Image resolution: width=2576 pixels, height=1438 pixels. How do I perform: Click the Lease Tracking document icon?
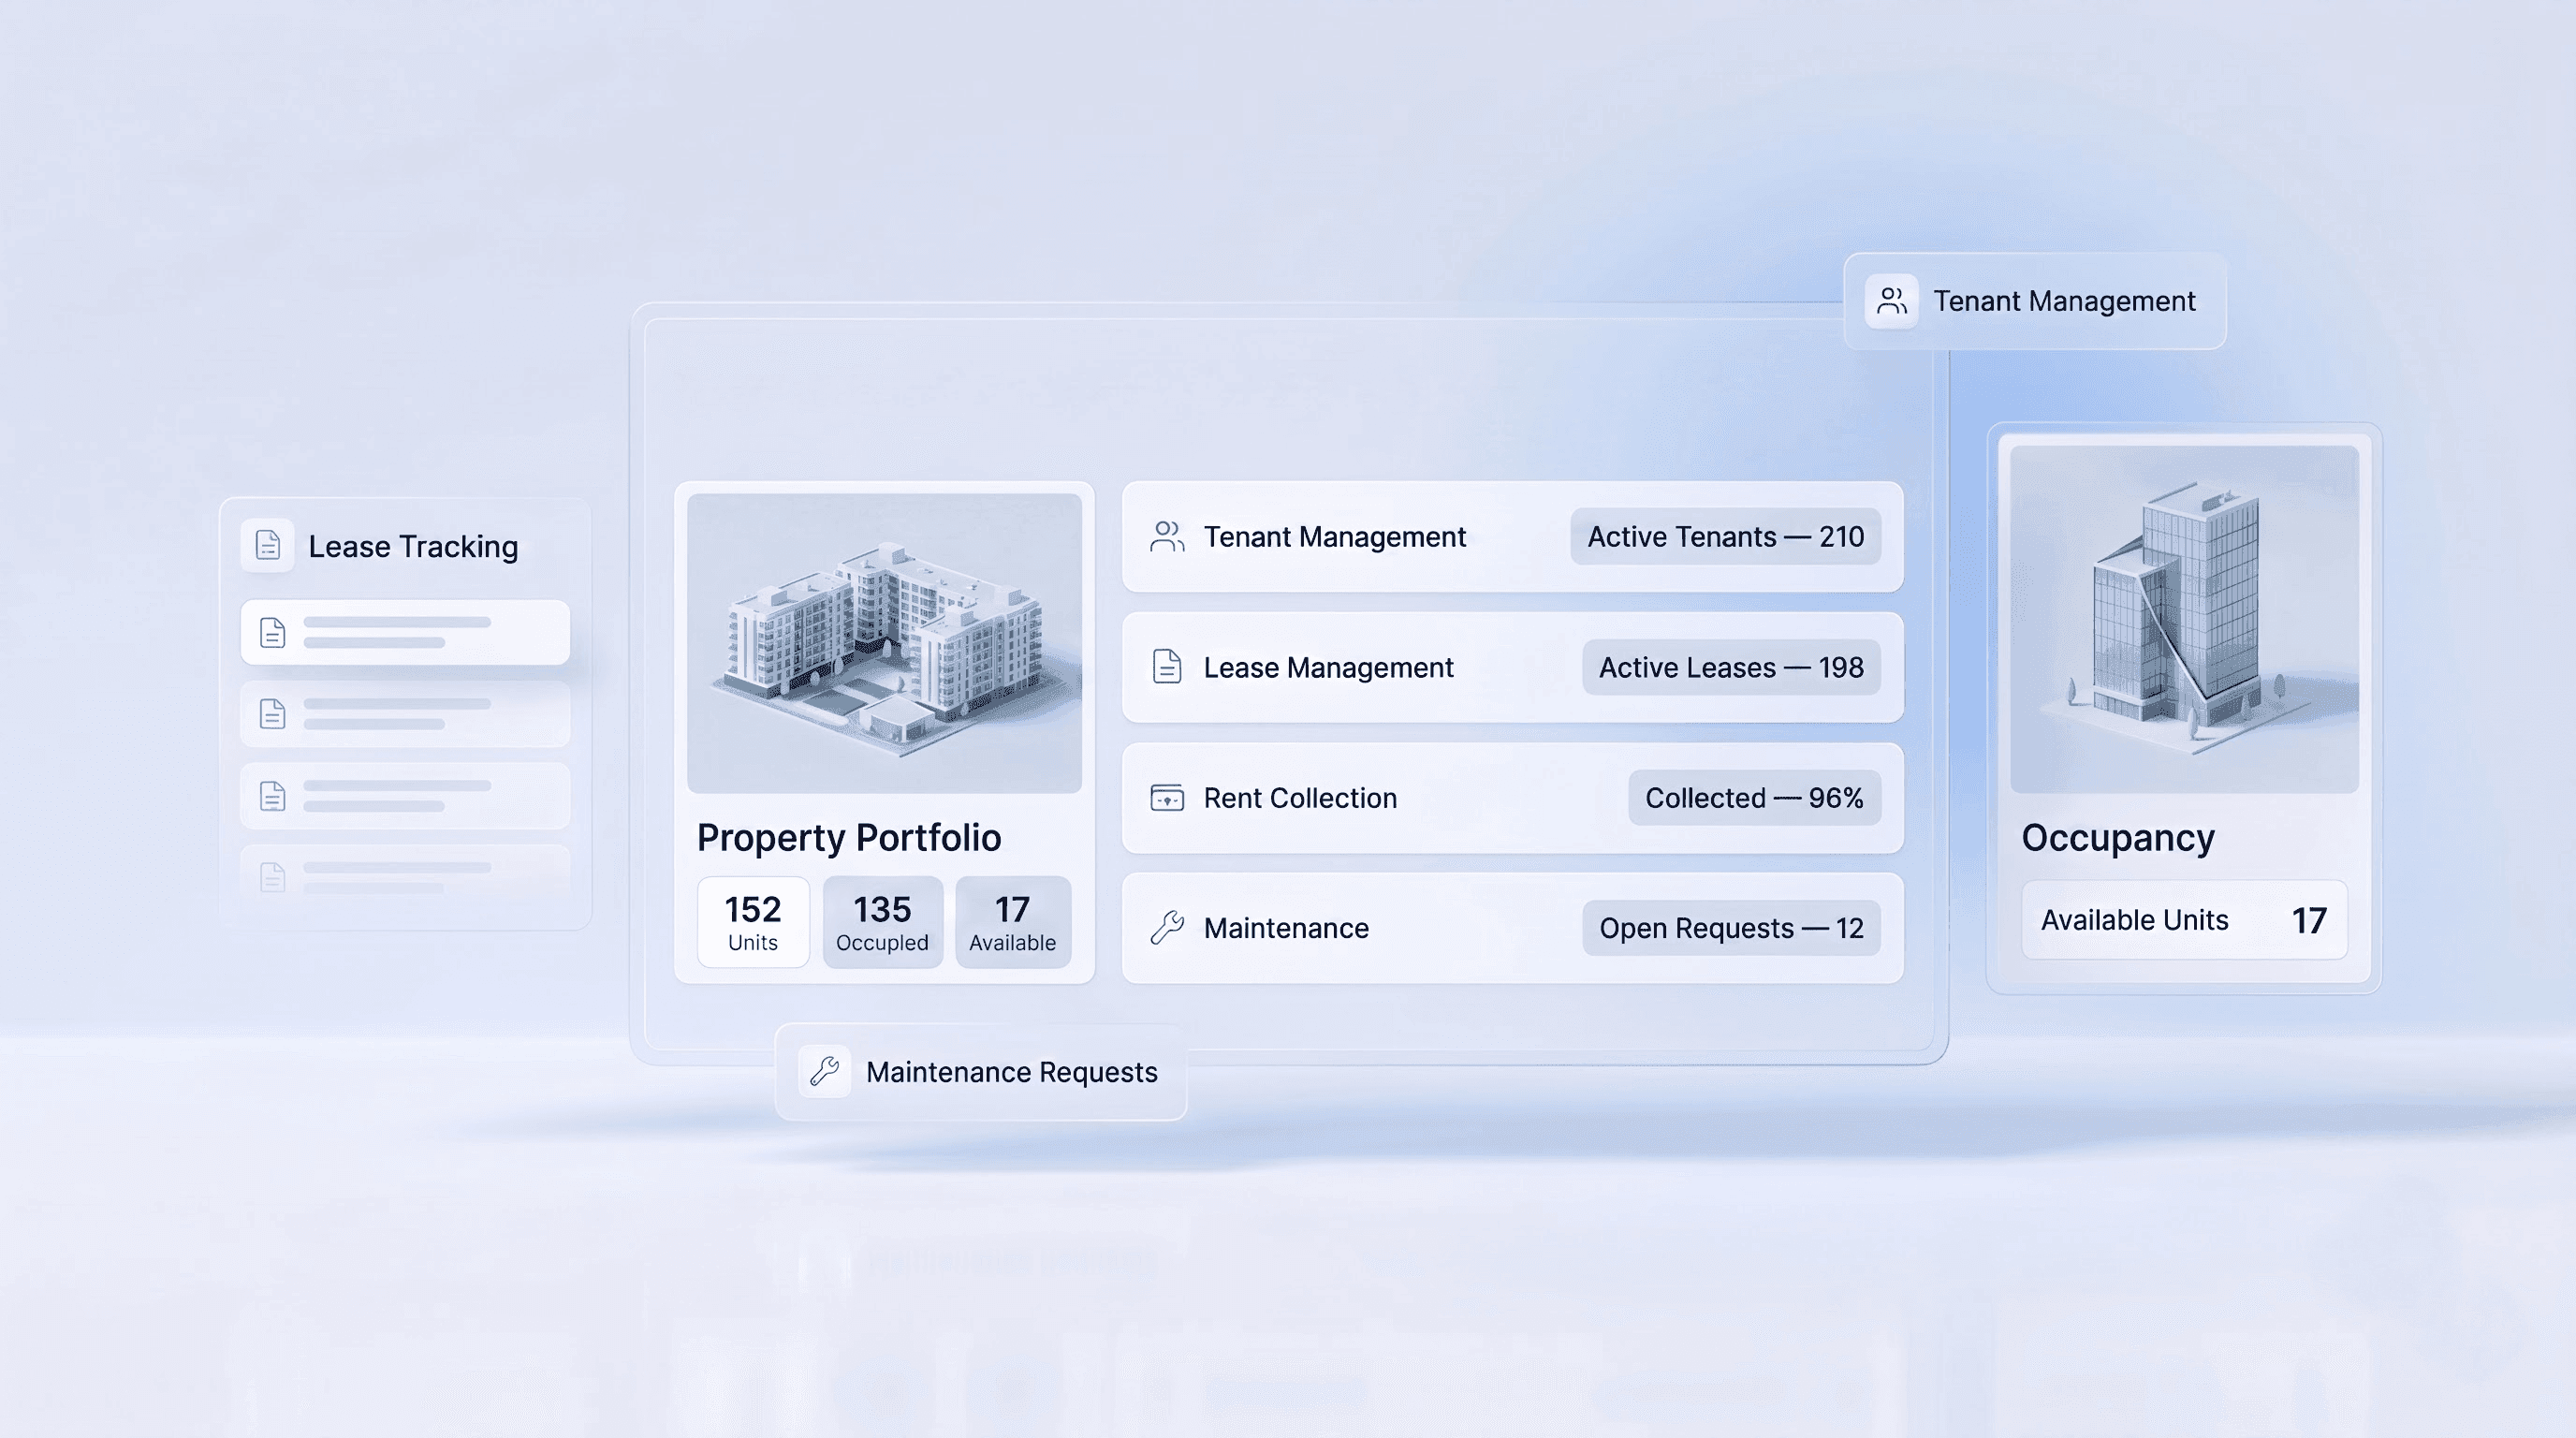[268, 545]
